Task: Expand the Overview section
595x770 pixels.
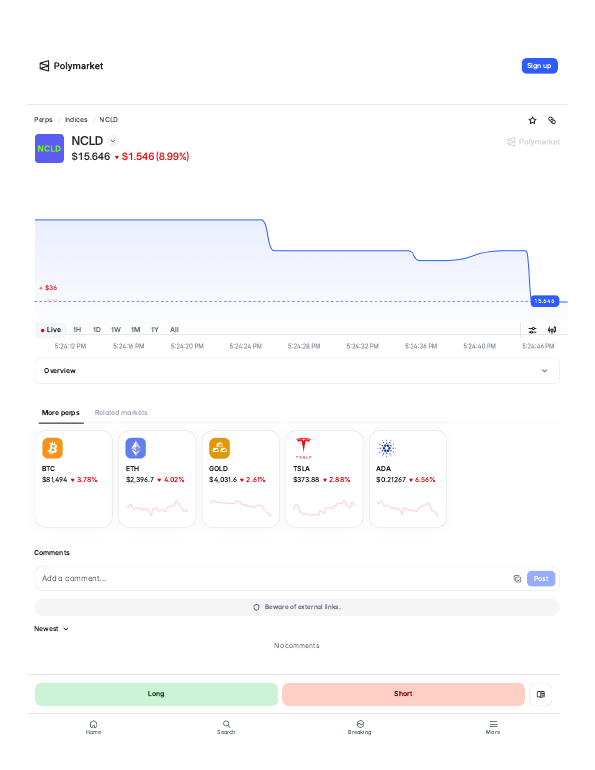Action: [297, 371]
